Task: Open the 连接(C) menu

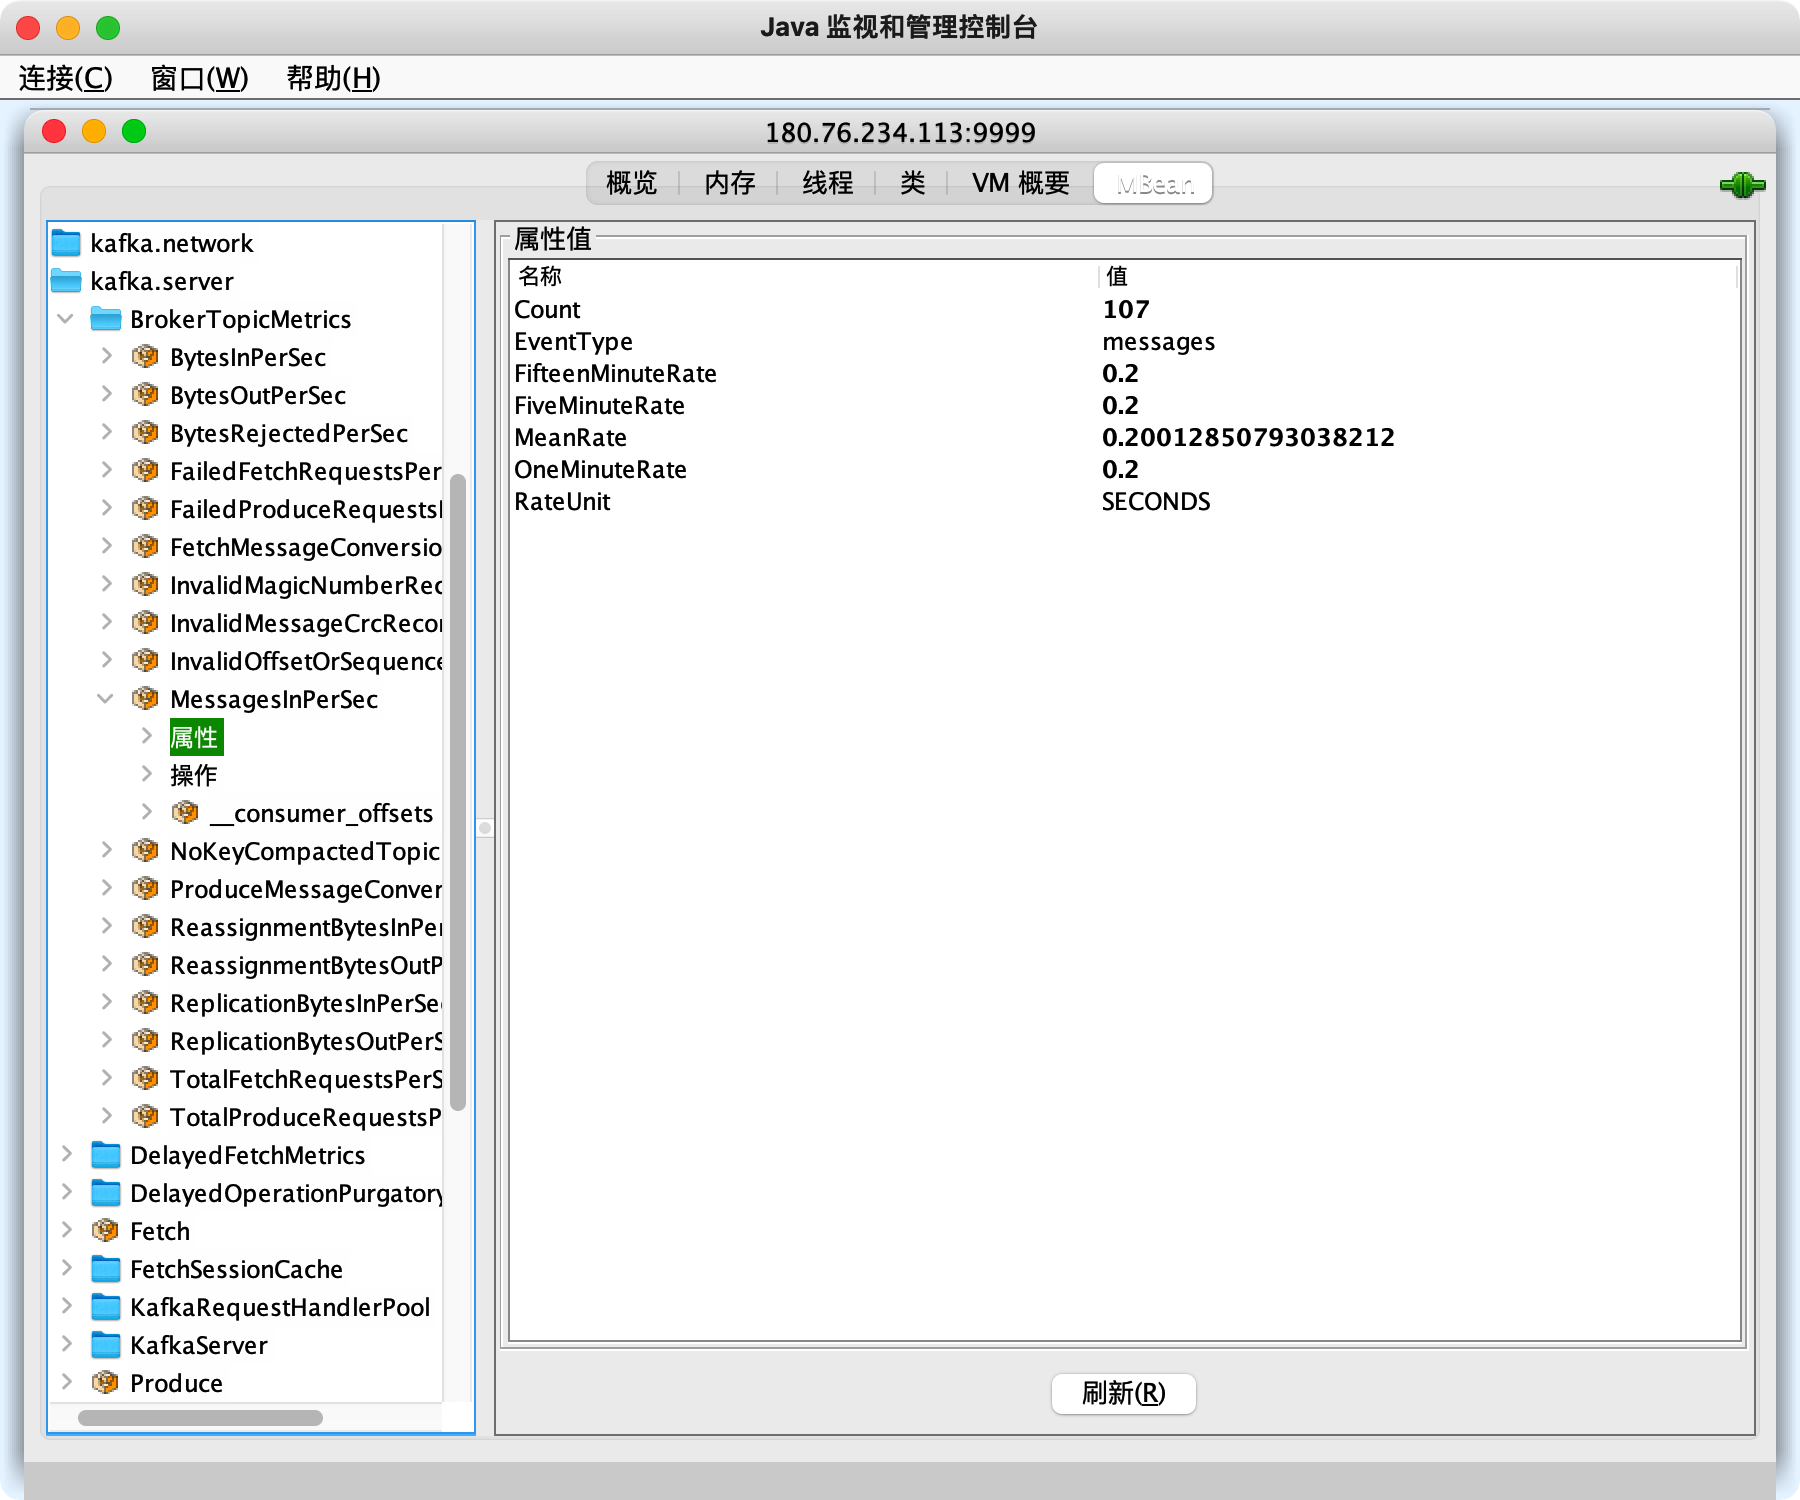Action: (66, 78)
